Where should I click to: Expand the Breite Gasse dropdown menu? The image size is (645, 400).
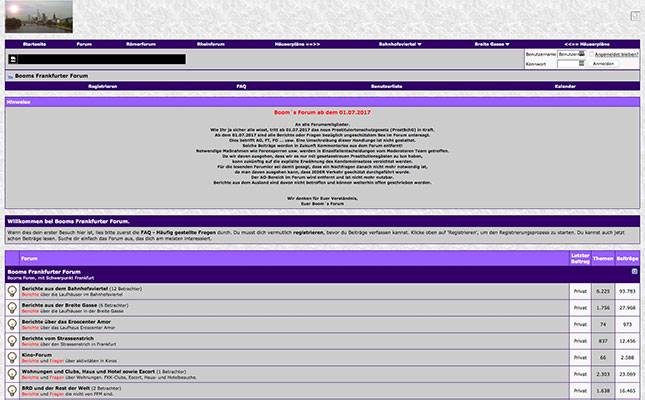coord(492,44)
